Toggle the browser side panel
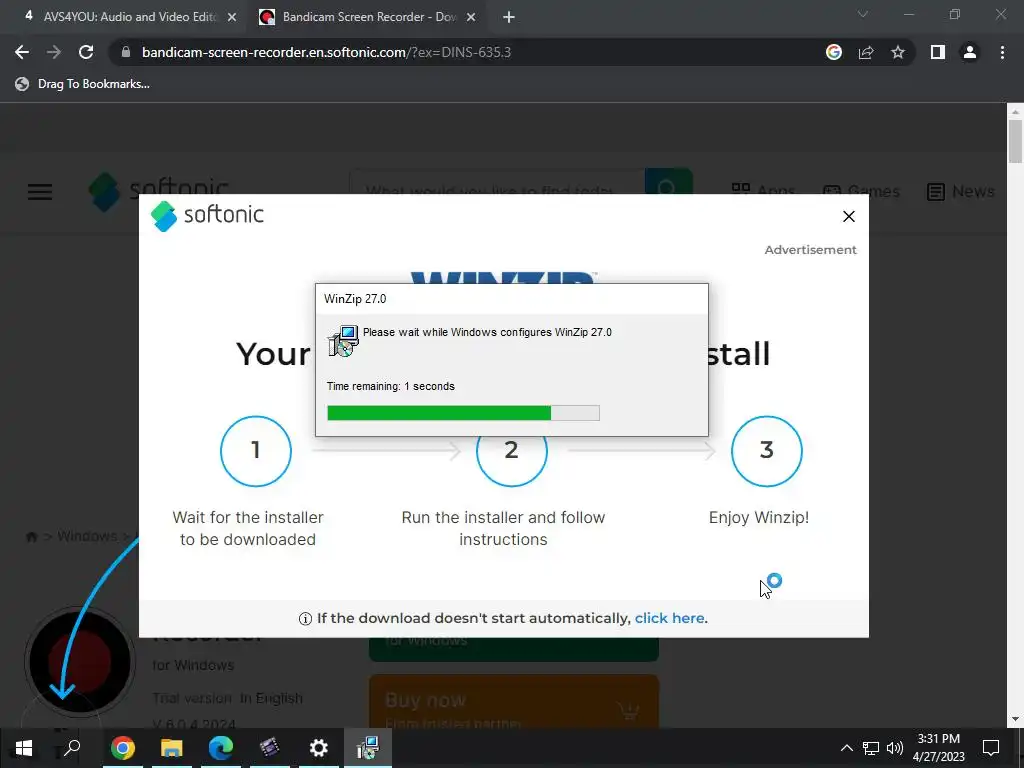The width and height of the screenshot is (1024, 768). [938, 52]
